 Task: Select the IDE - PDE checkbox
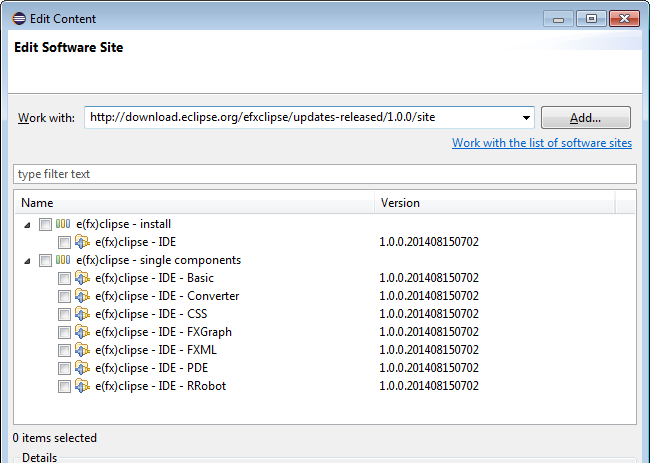point(64,368)
